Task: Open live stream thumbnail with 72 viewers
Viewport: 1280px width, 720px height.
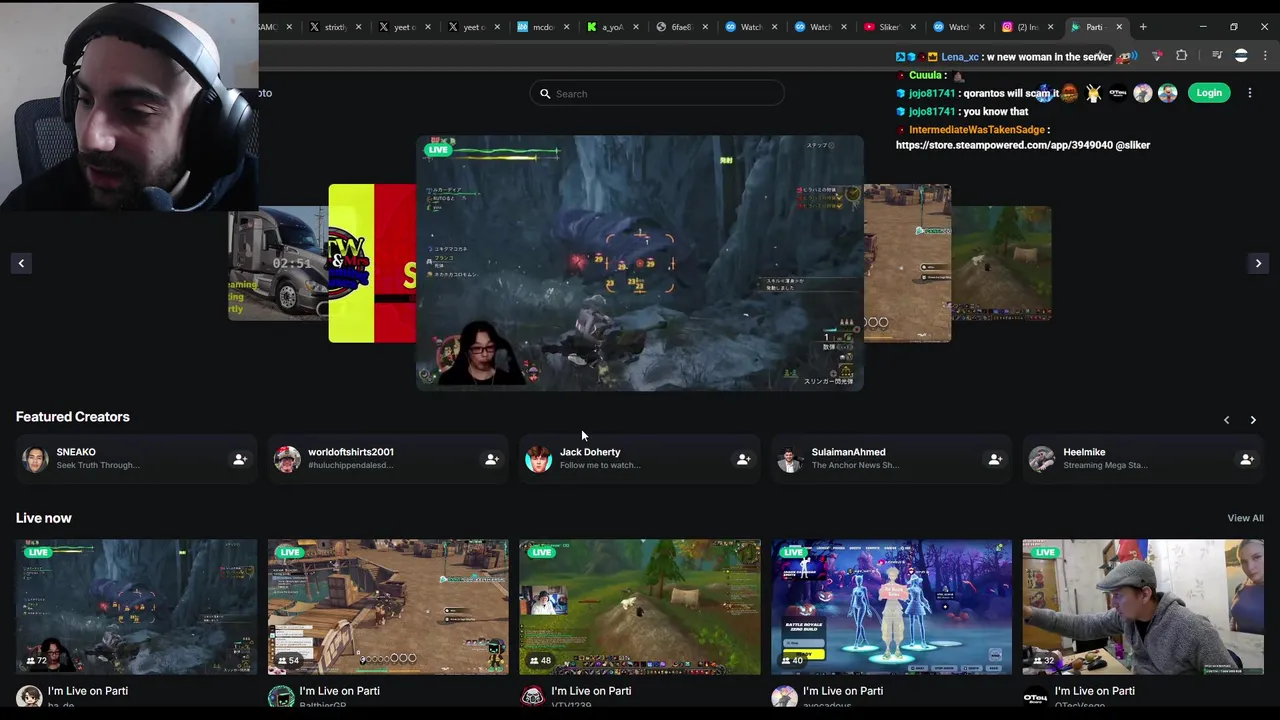Action: (136, 607)
